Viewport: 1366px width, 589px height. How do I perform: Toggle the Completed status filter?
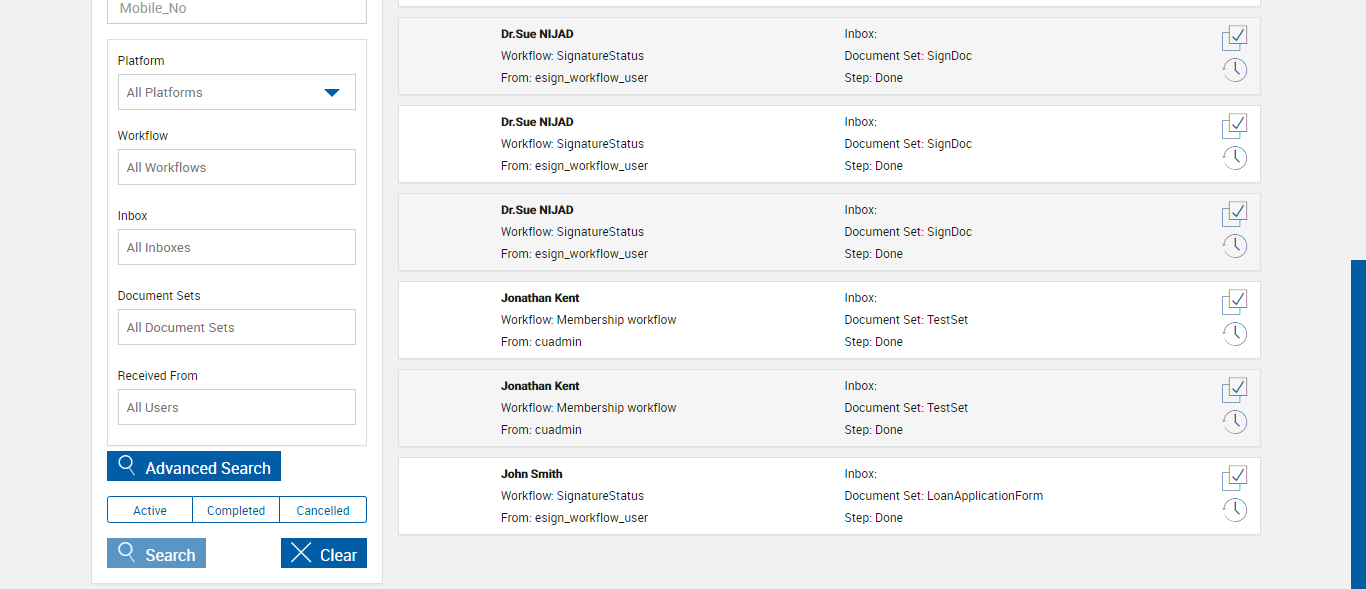pyautogui.click(x=236, y=510)
